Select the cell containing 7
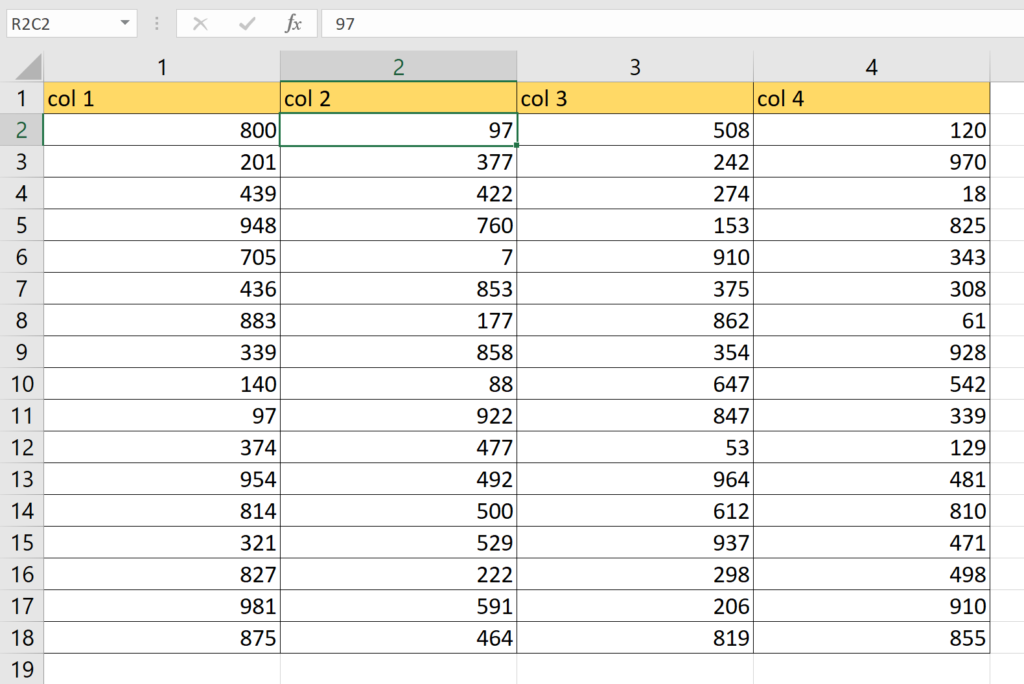 click(x=400, y=257)
